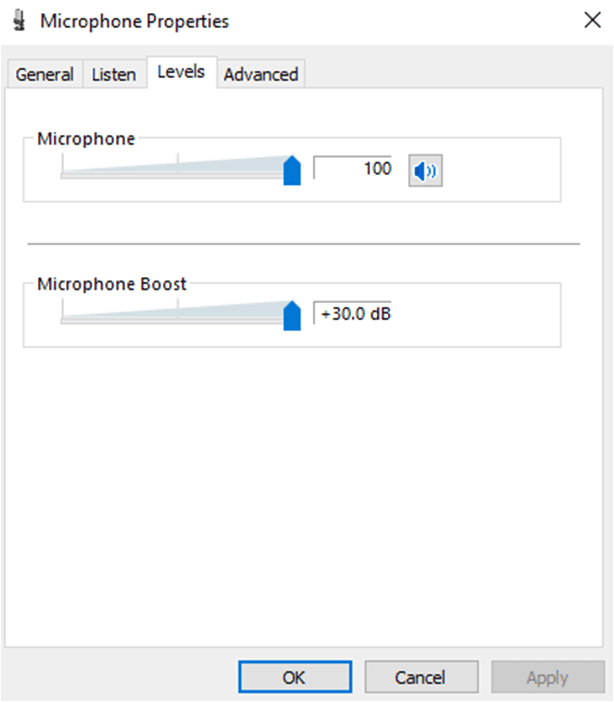
Task: Go to the Advanced tab
Action: (x=261, y=74)
